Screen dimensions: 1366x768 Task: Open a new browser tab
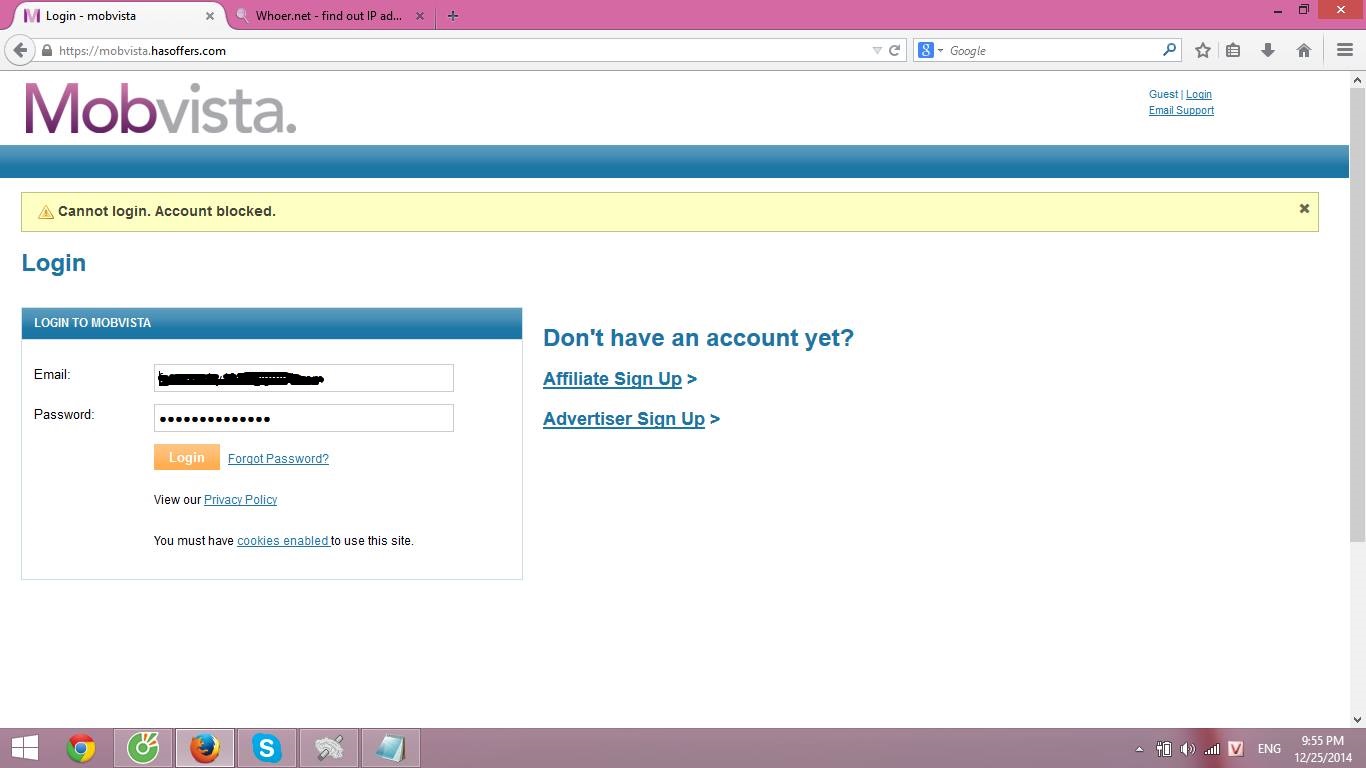[453, 16]
